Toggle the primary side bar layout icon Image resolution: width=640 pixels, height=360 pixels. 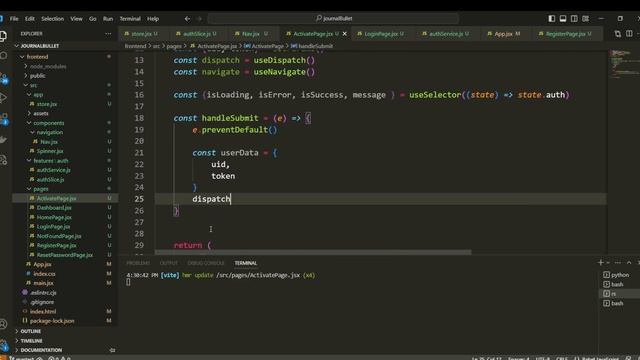pos(552,19)
